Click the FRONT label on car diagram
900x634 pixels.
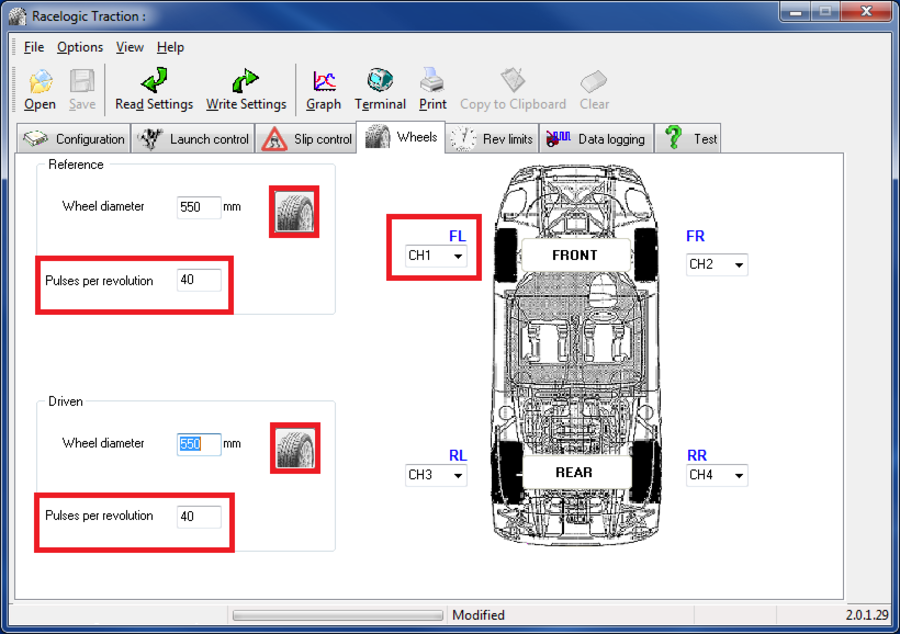575,255
